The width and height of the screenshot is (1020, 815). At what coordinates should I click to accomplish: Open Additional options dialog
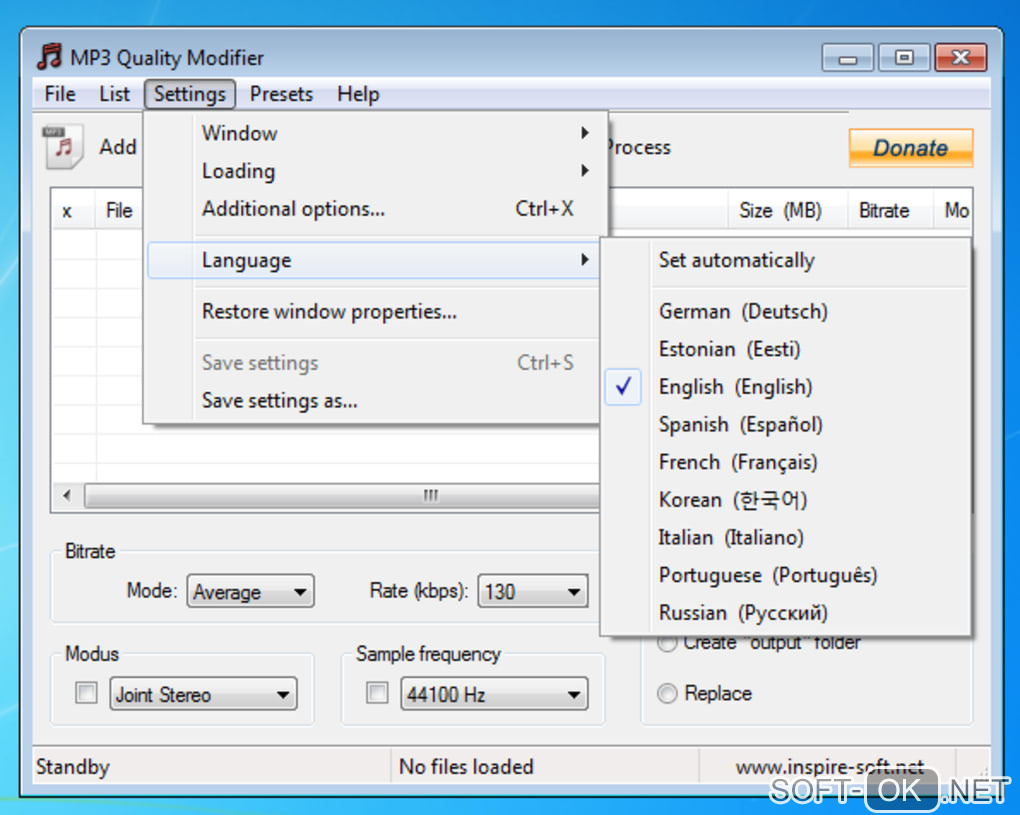point(375,209)
